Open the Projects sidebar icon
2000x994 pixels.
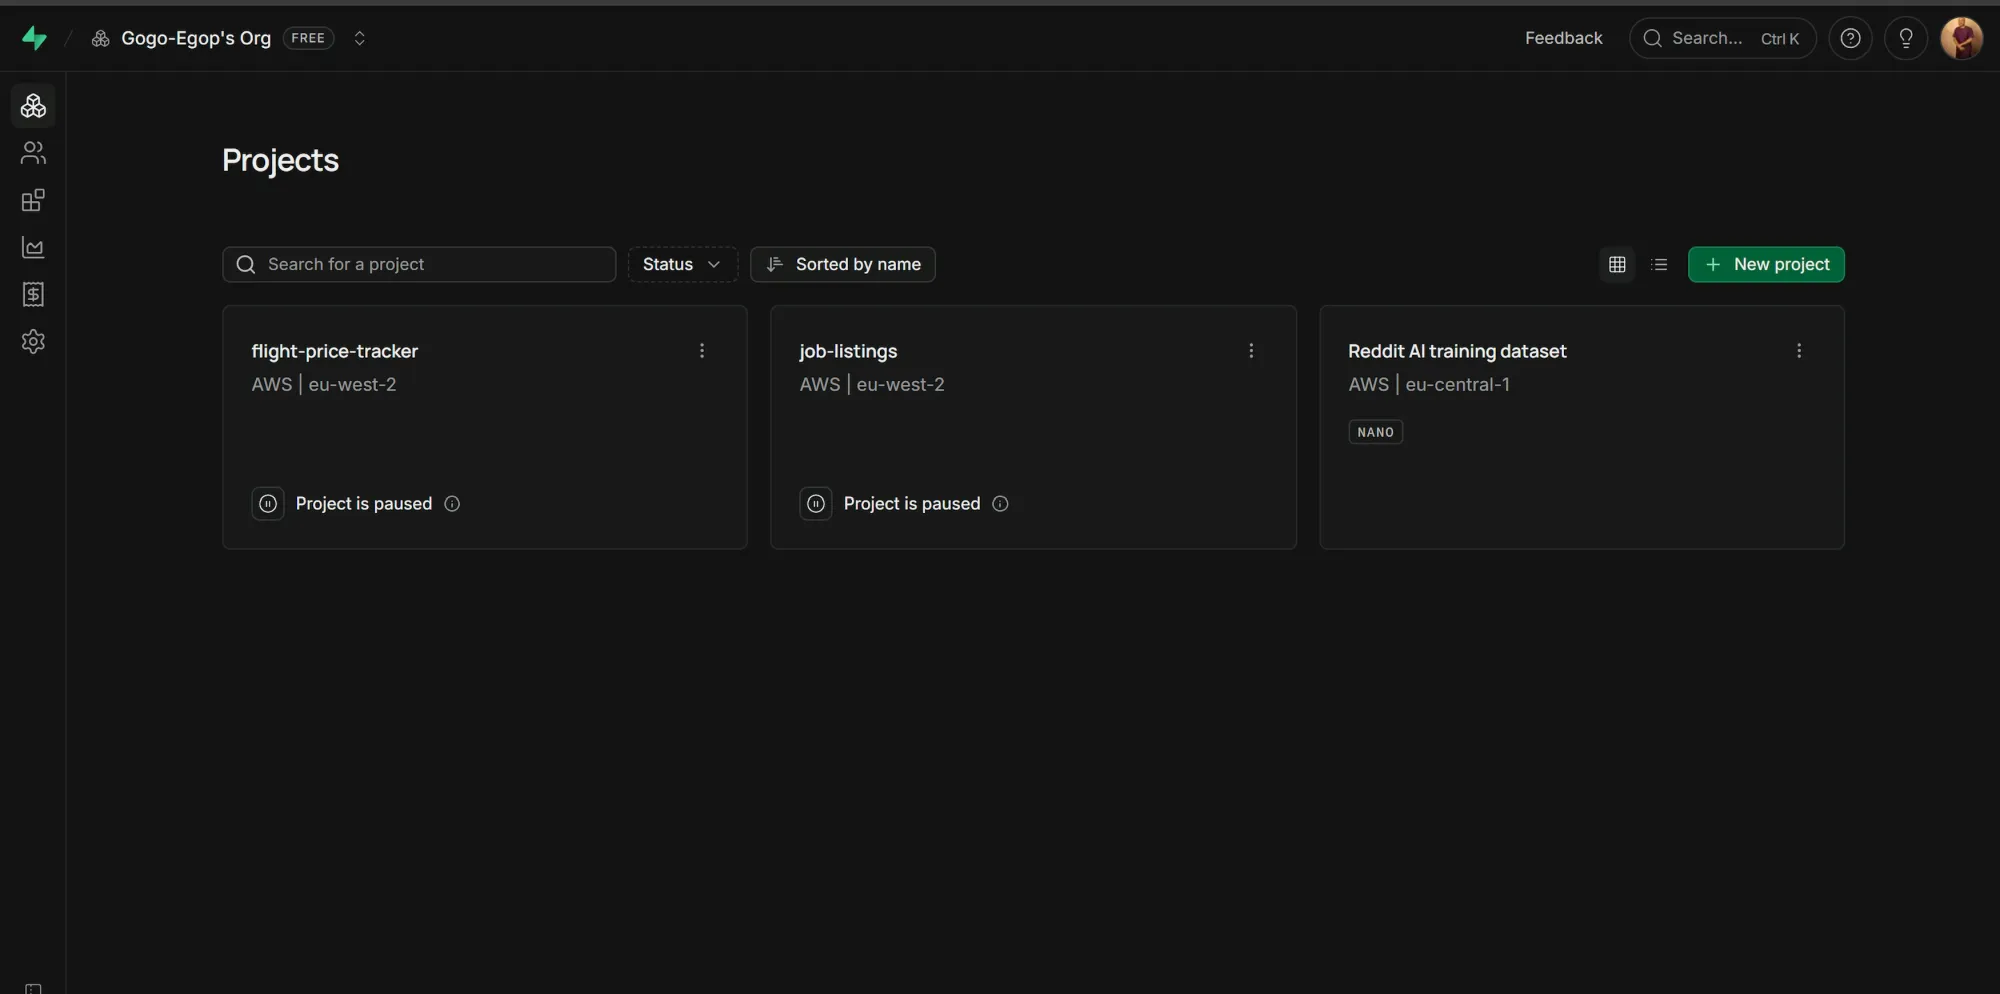pyautogui.click(x=33, y=106)
